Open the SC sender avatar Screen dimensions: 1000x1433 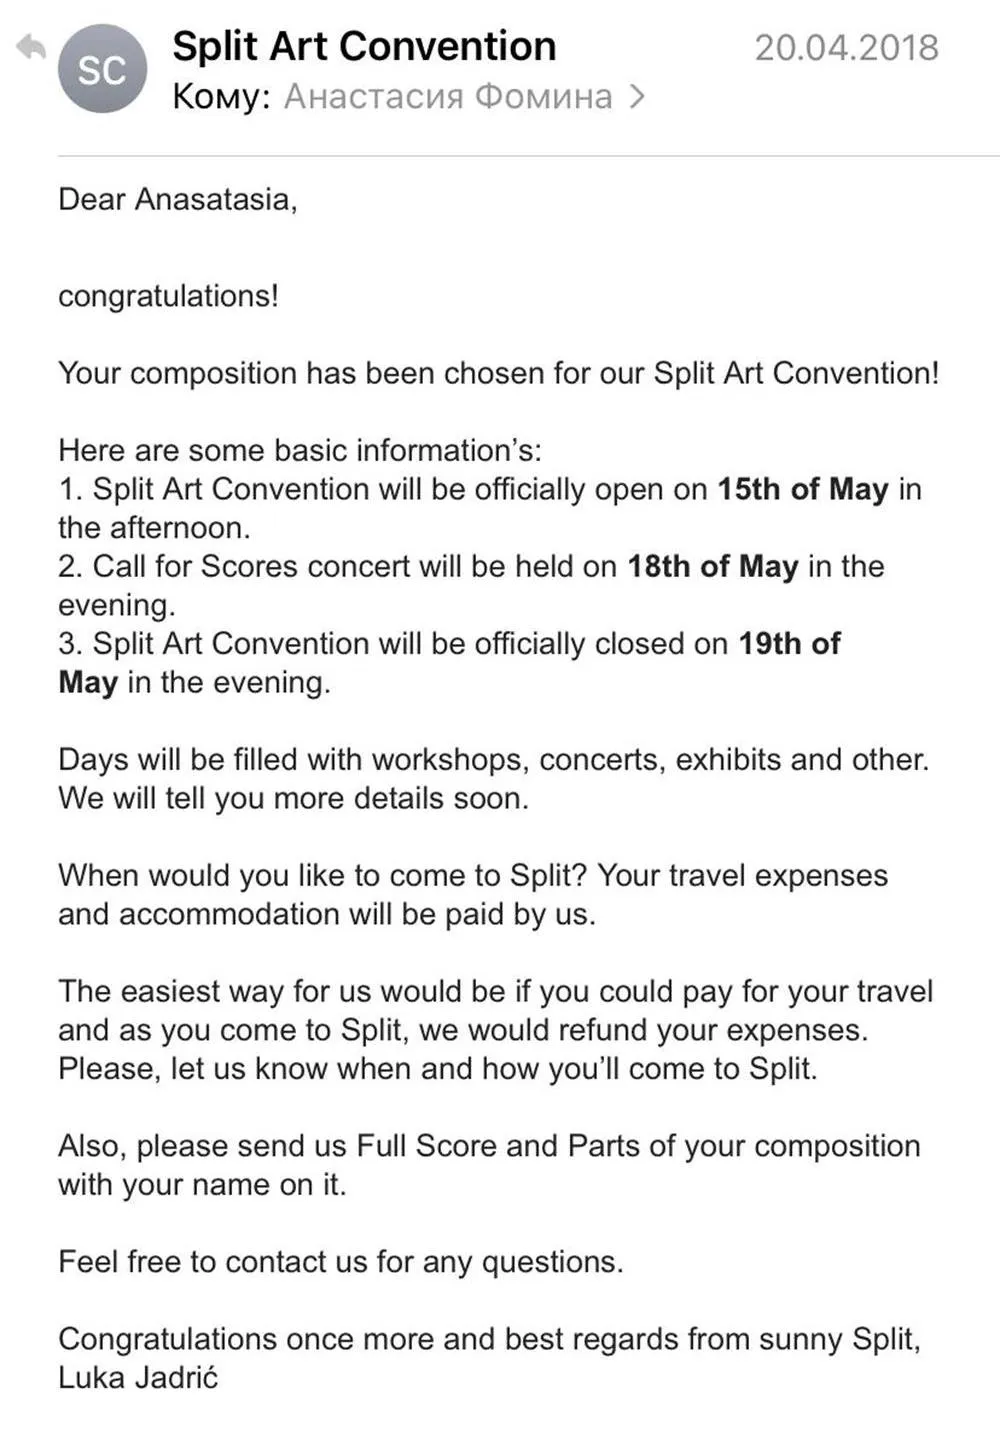pos(102,69)
